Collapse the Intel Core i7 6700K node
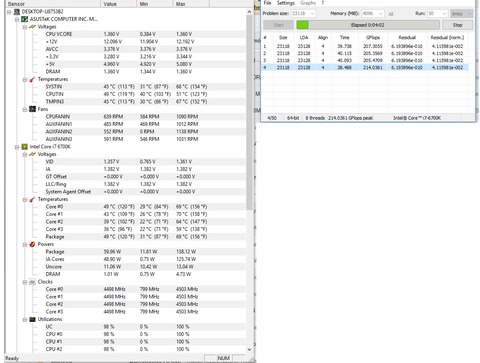480x363 pixels. 17,147
